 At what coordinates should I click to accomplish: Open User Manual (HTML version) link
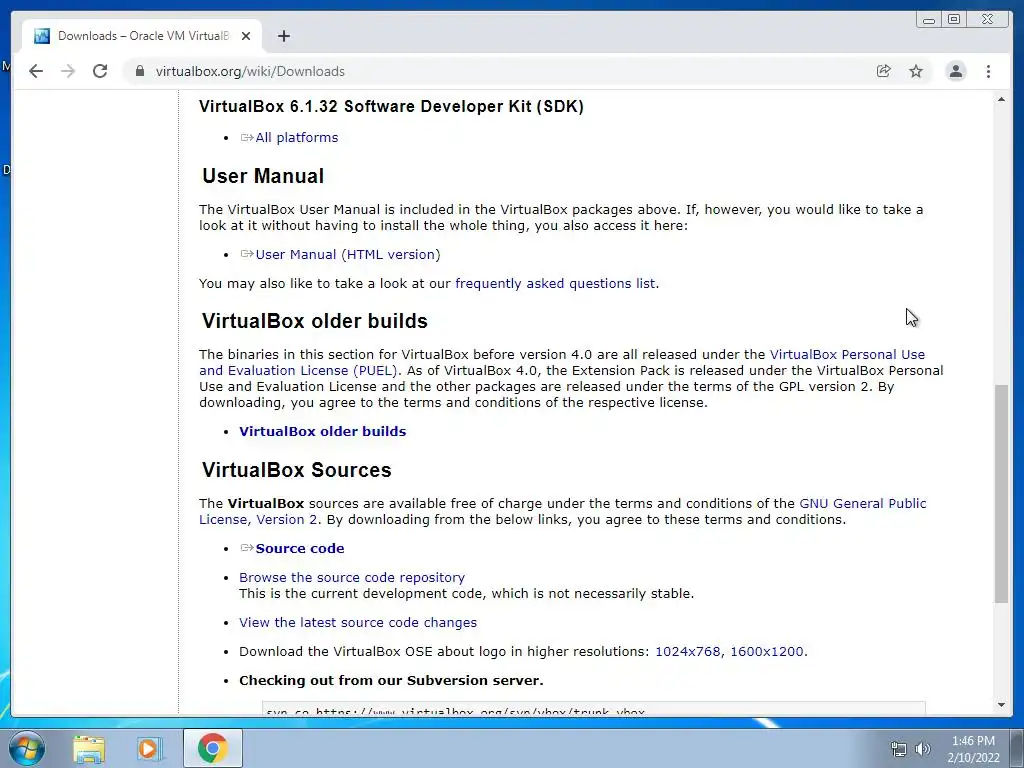click(x=348, y=255)
